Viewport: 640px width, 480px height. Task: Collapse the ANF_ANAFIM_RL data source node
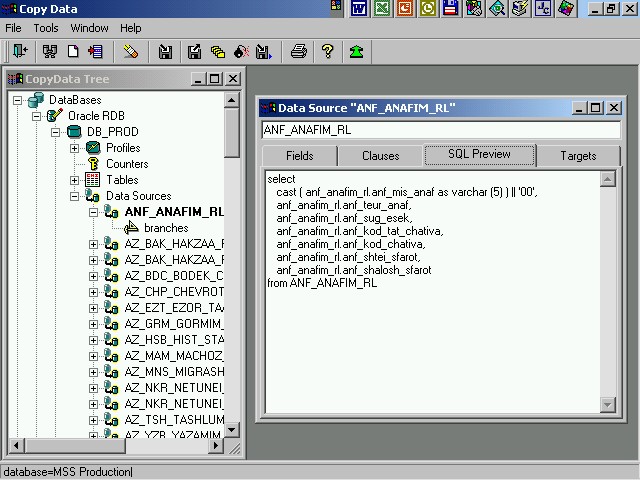[x=94, y=212]
